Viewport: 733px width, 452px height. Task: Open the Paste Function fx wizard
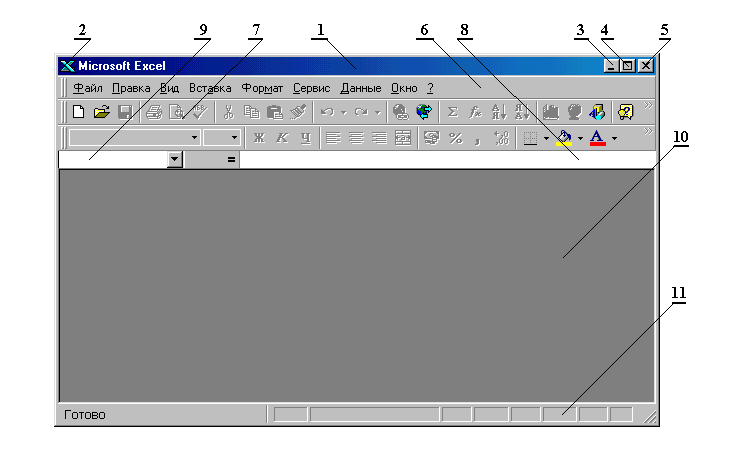click(475, 112)
